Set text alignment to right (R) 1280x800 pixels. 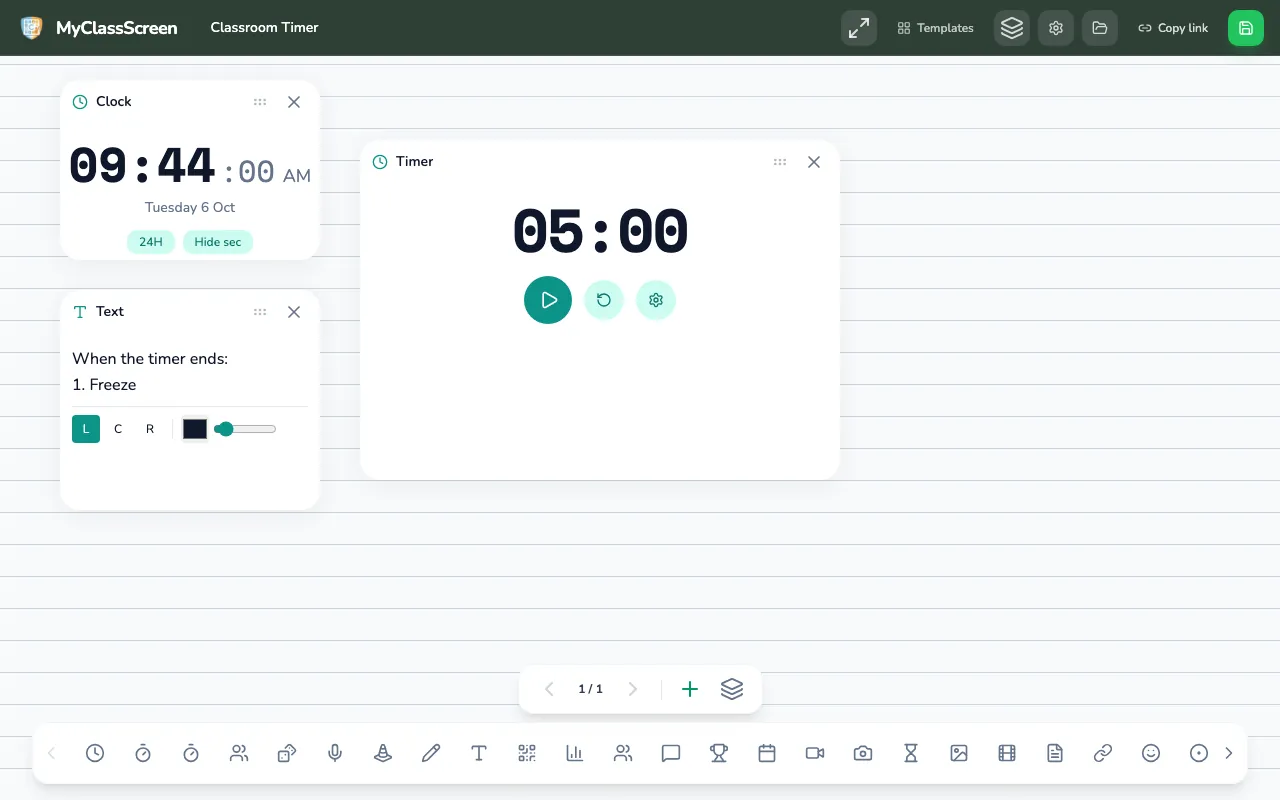[x=150, y=429]
